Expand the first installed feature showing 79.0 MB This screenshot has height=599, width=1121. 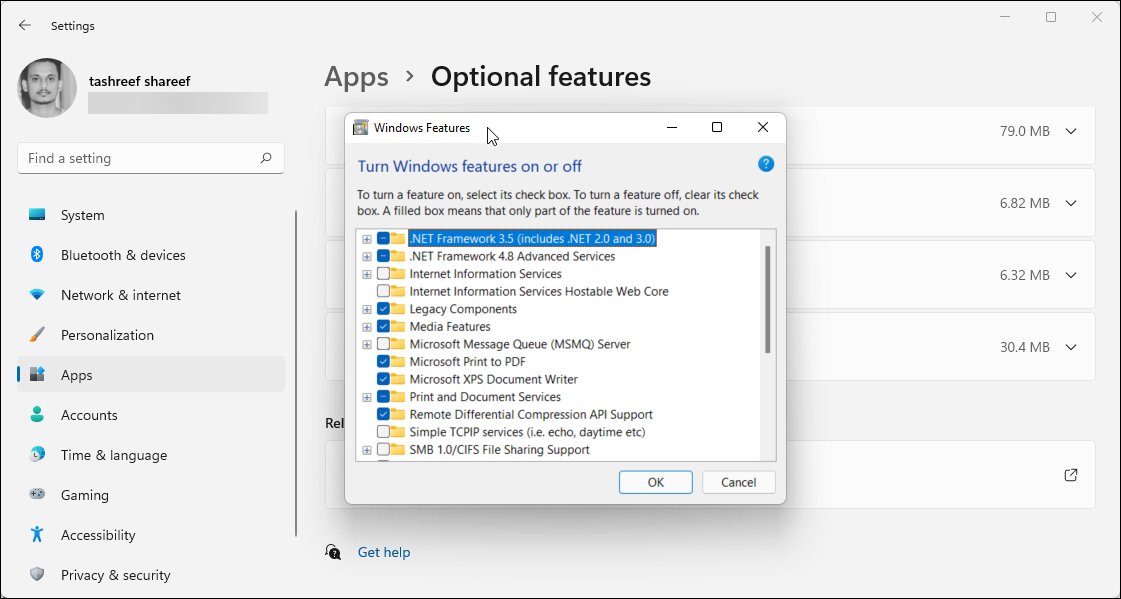(1070, 131)
